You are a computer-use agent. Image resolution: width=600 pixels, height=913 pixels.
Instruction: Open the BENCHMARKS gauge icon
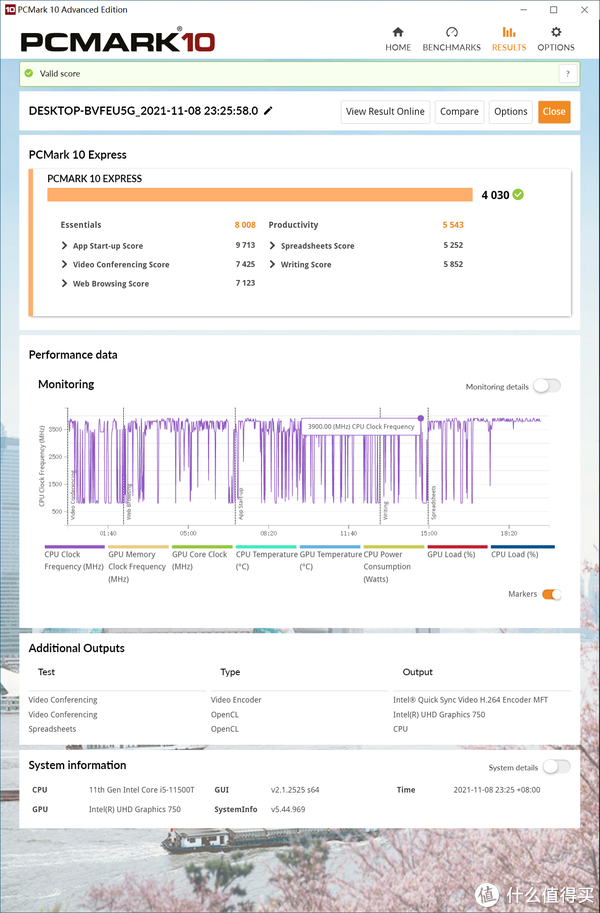pyautogui.click(x=451, y=32)
